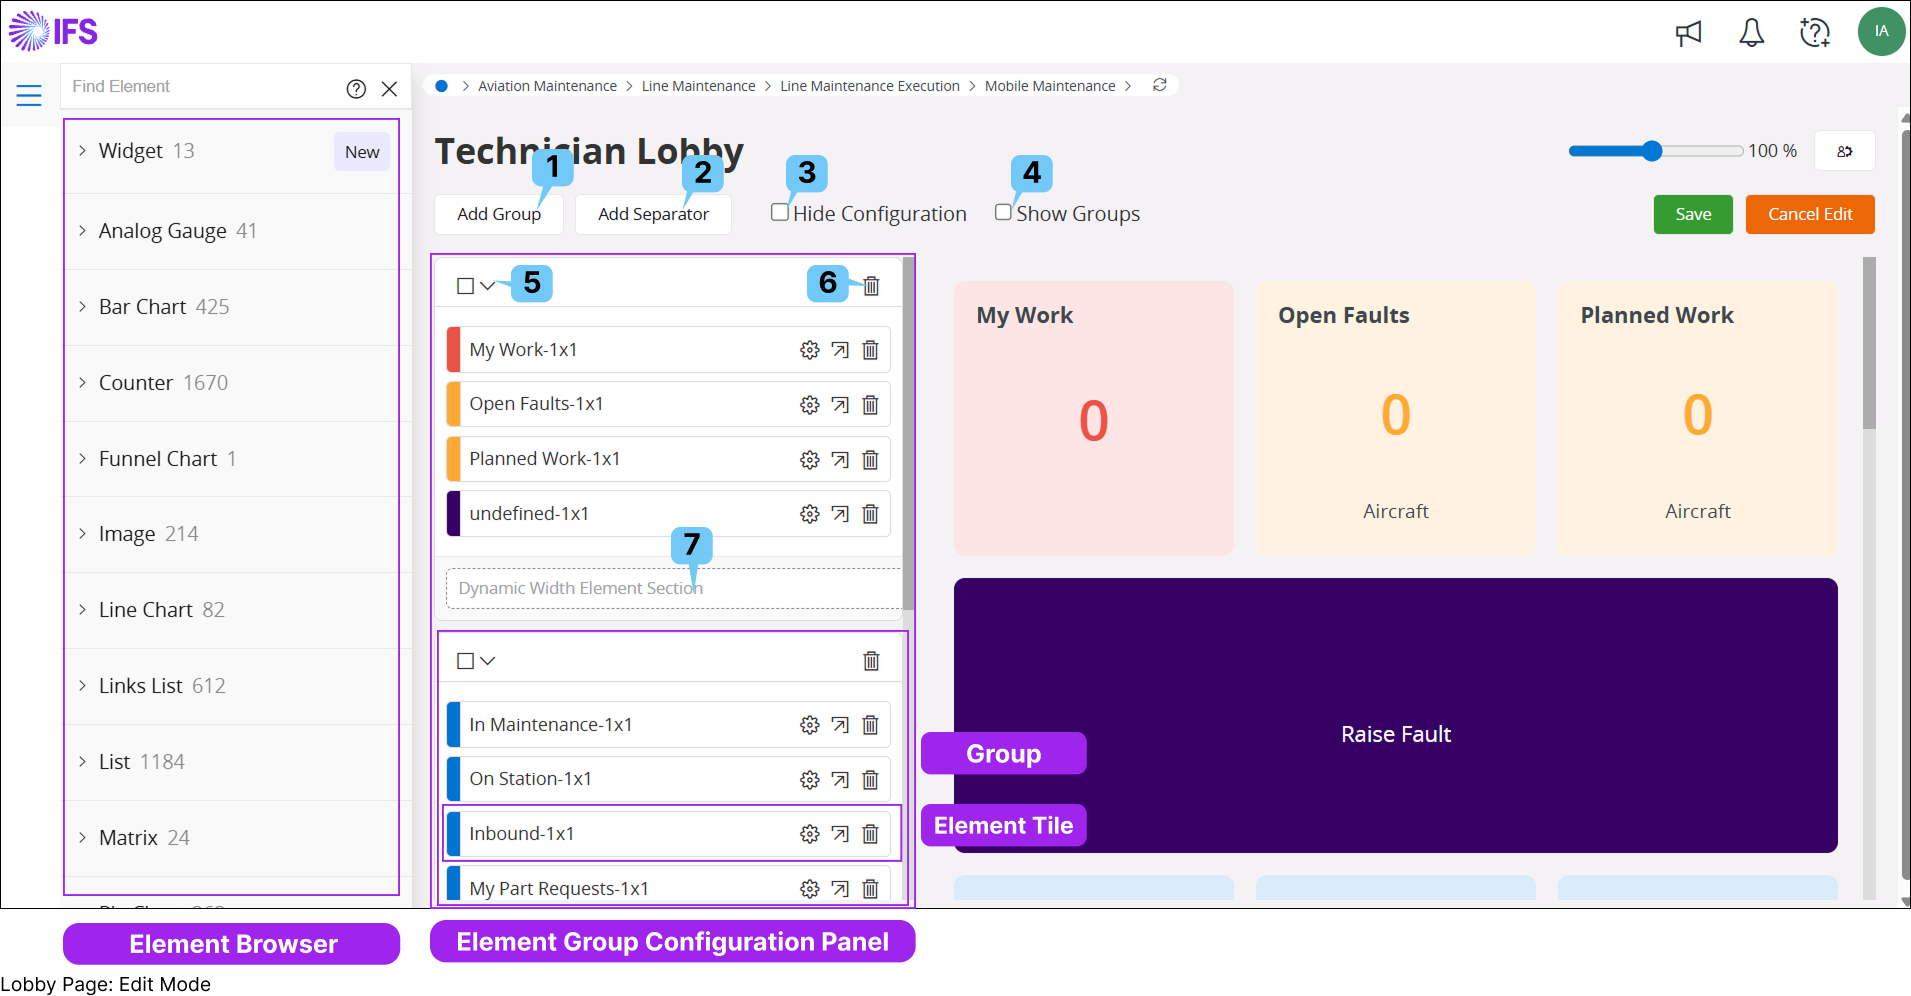Tick the second group's select checkbox
The height and width of the screenshot is (996, 1911).
point(465,661)
